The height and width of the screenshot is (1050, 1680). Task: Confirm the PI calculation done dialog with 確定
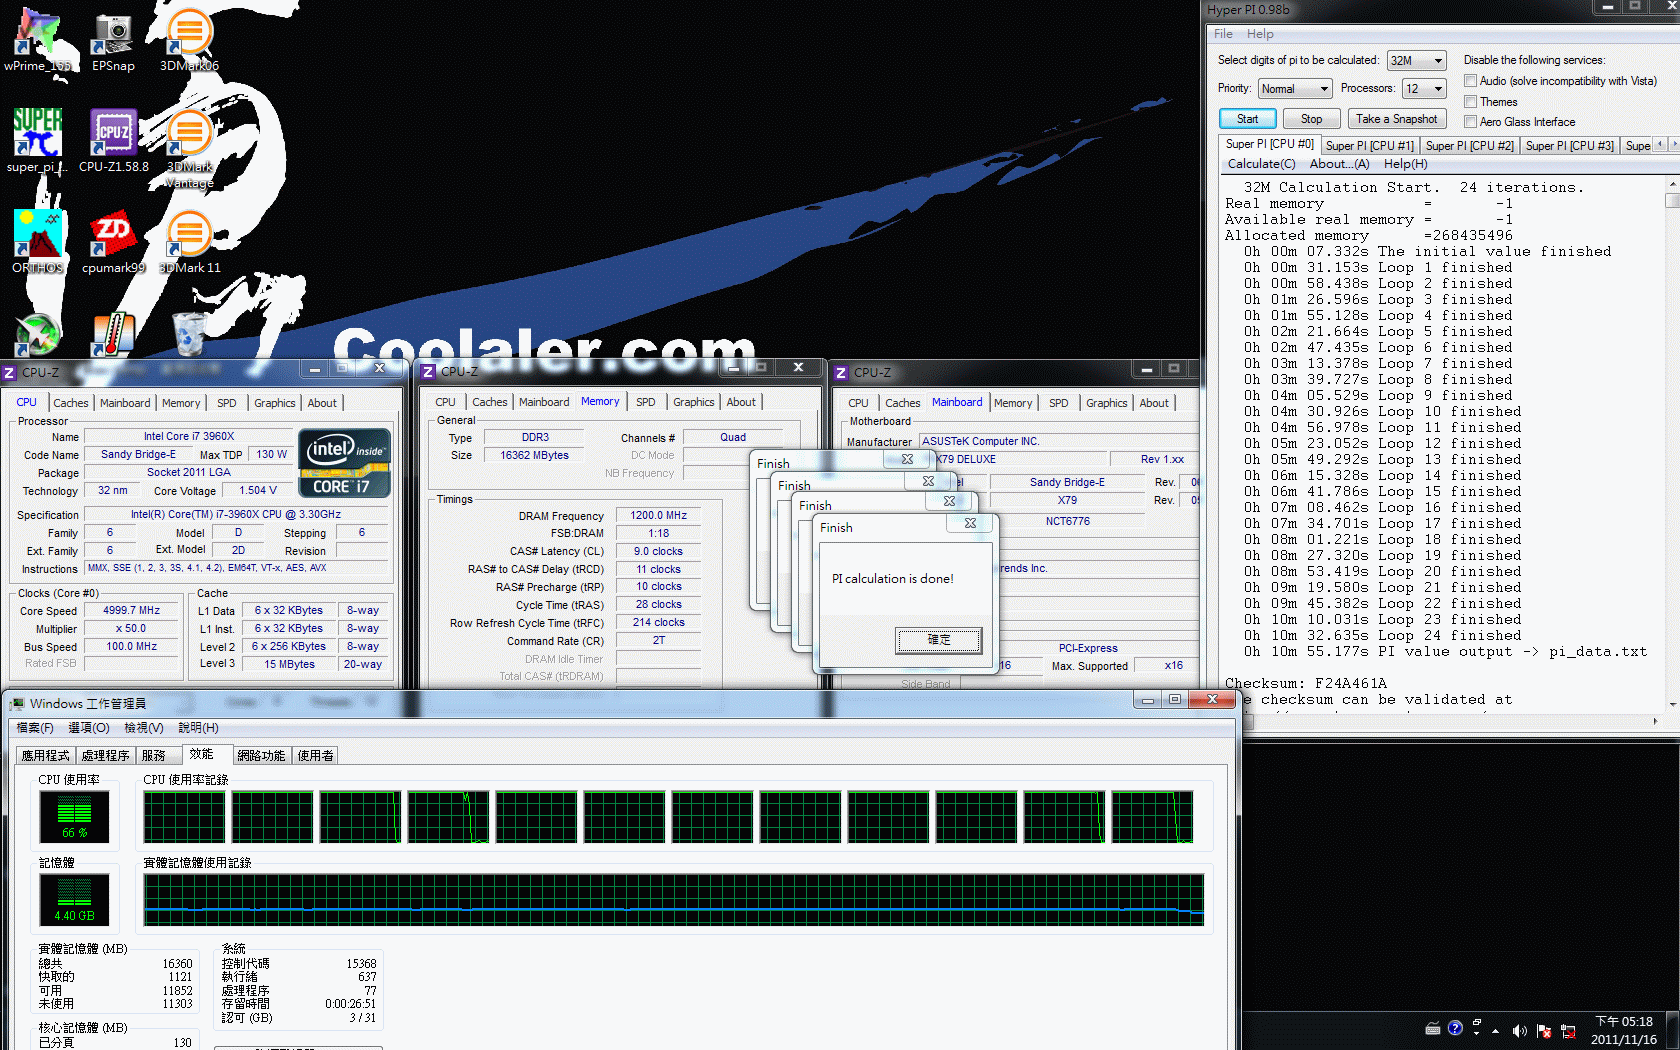pyautogui.click(x=939, y=640)
